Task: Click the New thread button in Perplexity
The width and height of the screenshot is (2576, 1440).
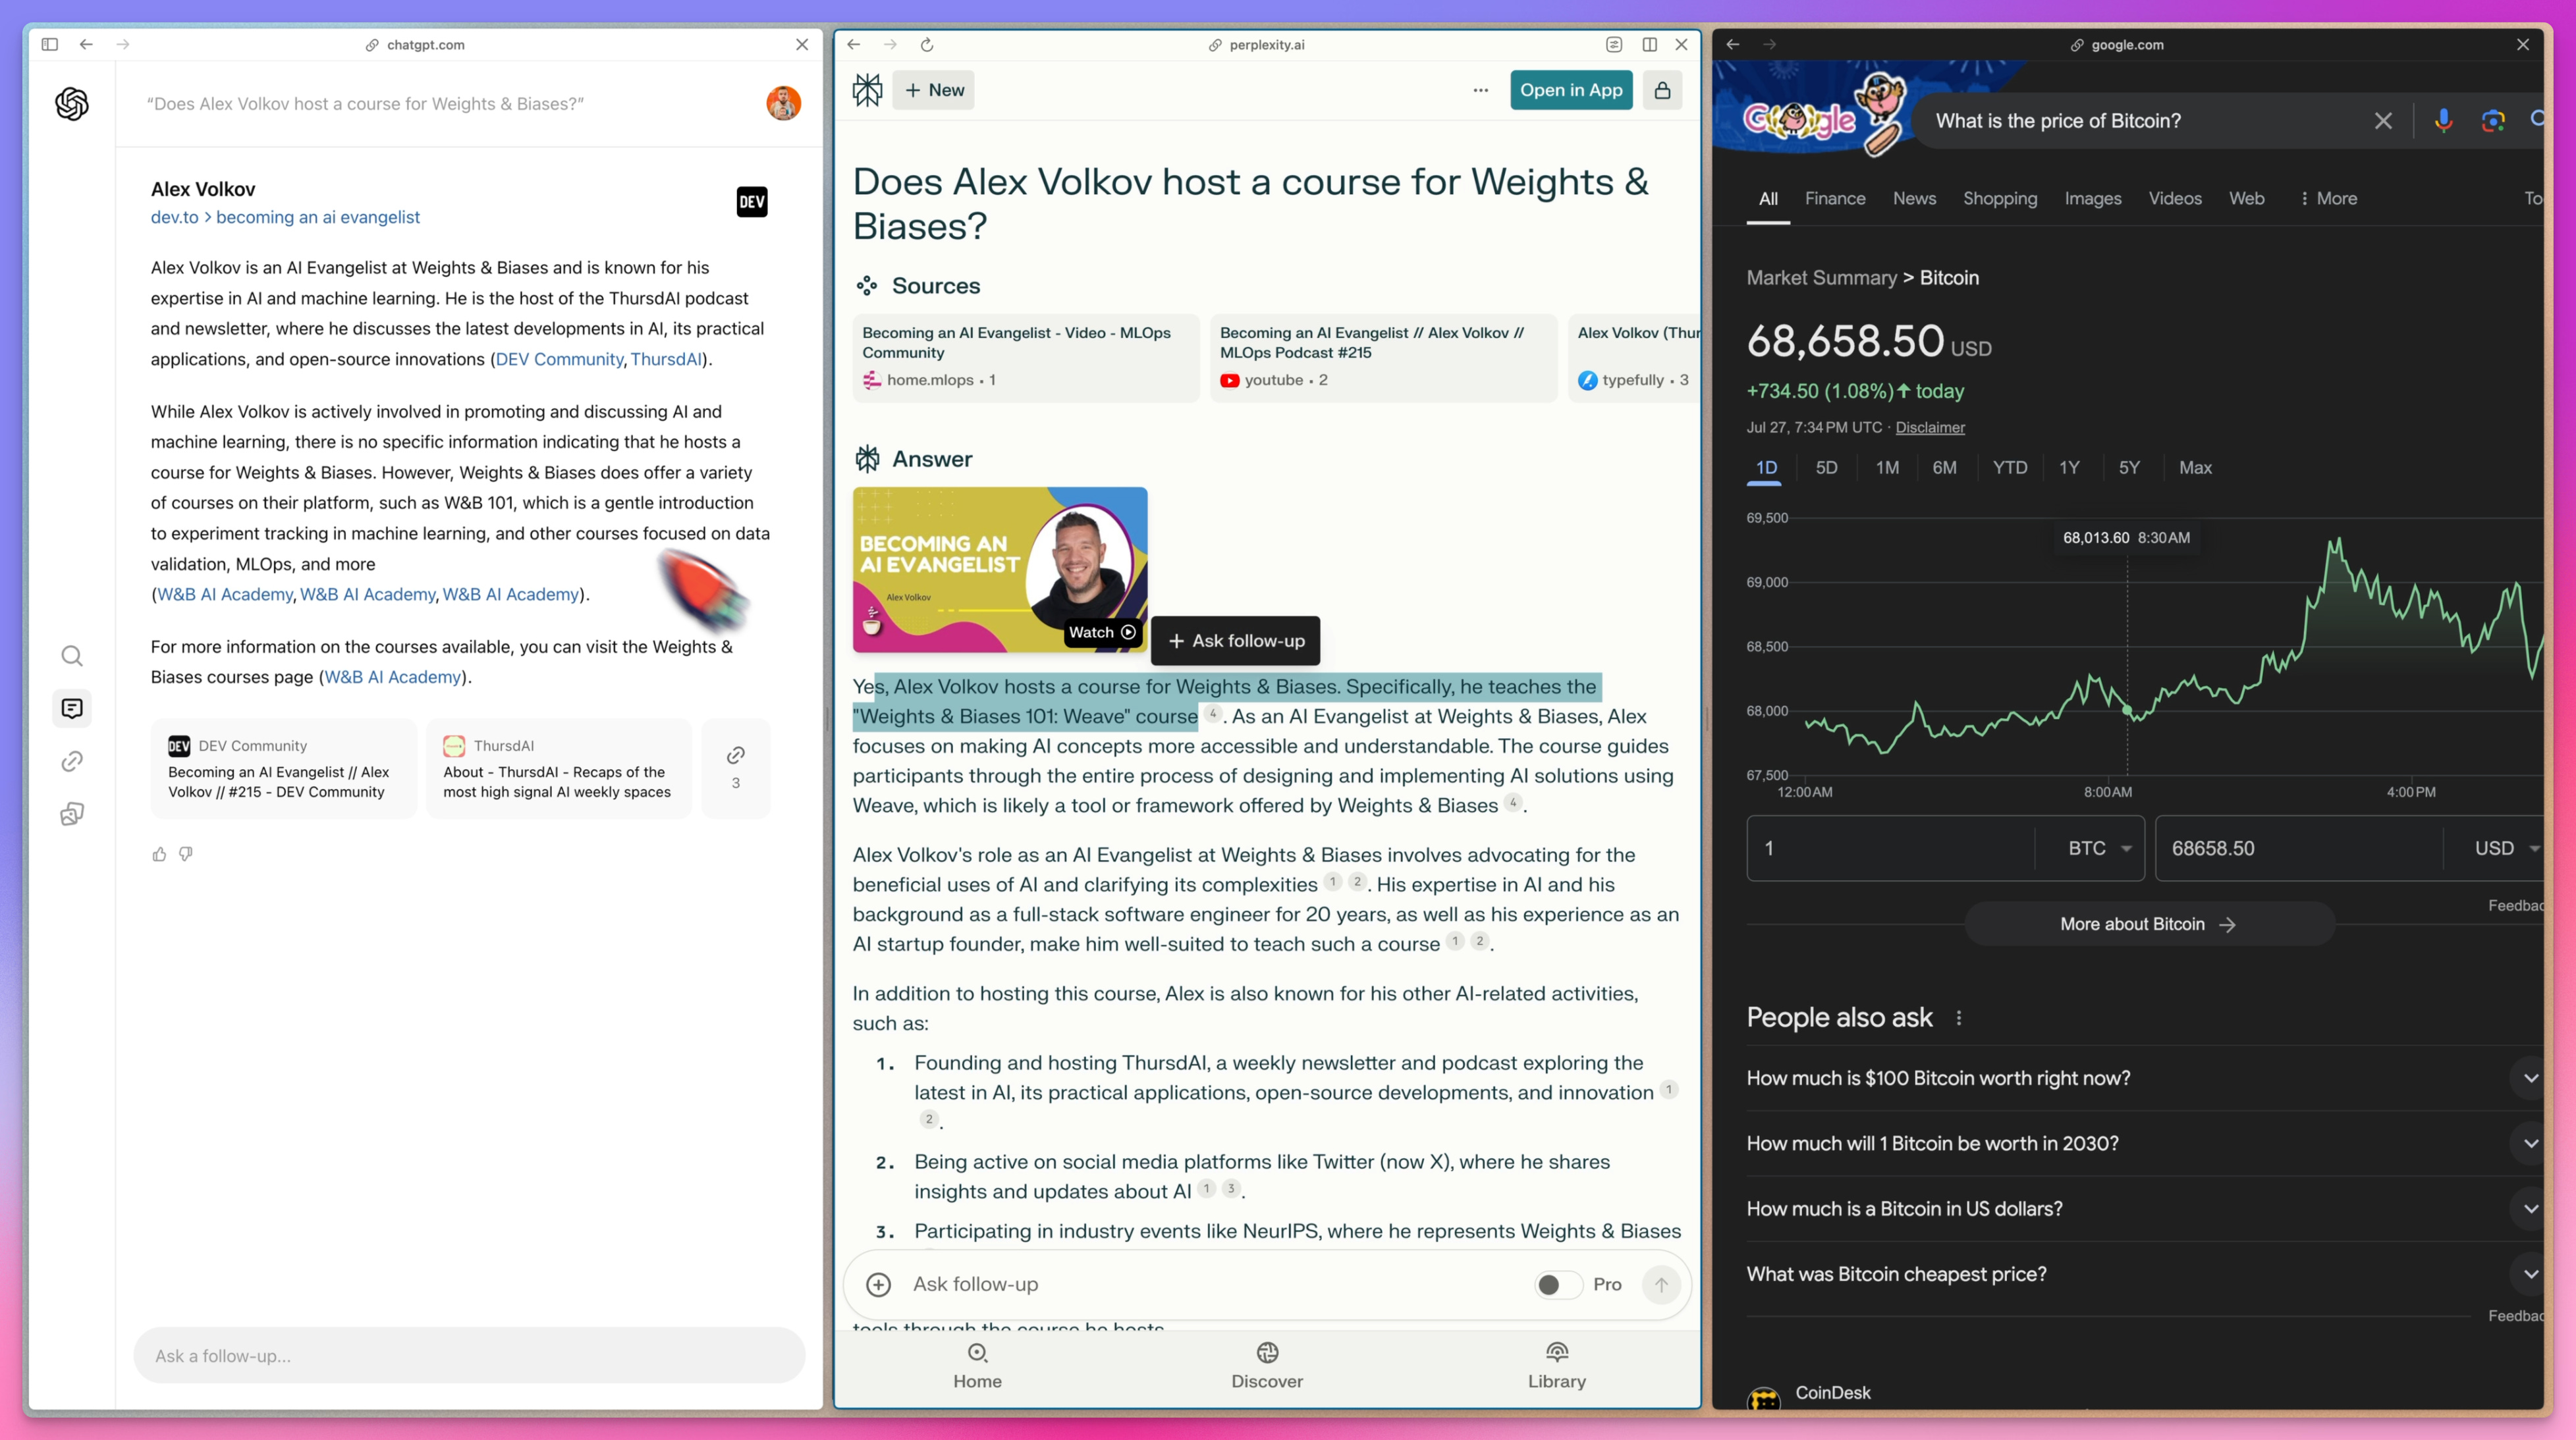Action: pos(934,90)
